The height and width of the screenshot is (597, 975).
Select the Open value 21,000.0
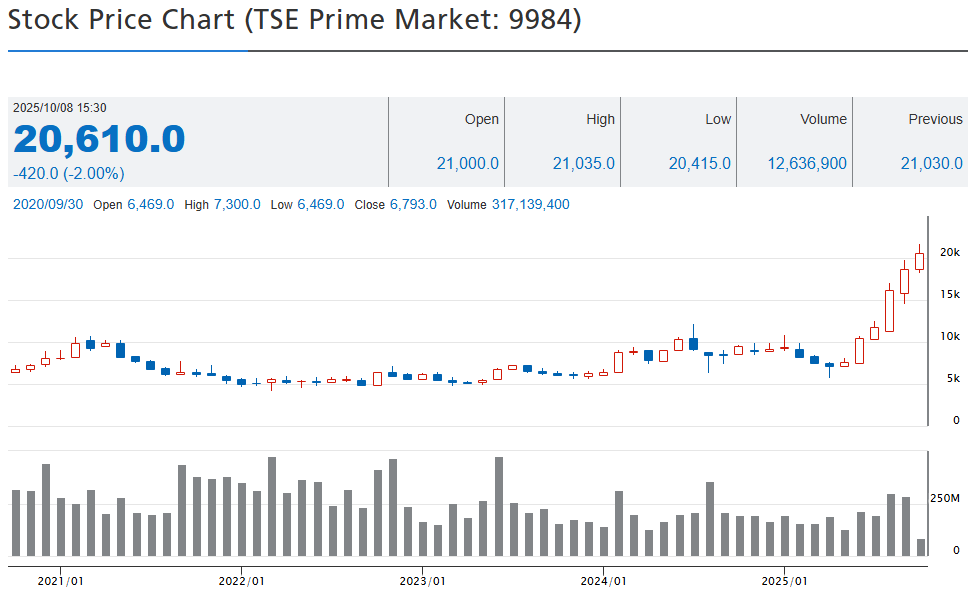[x=467, y=163]
